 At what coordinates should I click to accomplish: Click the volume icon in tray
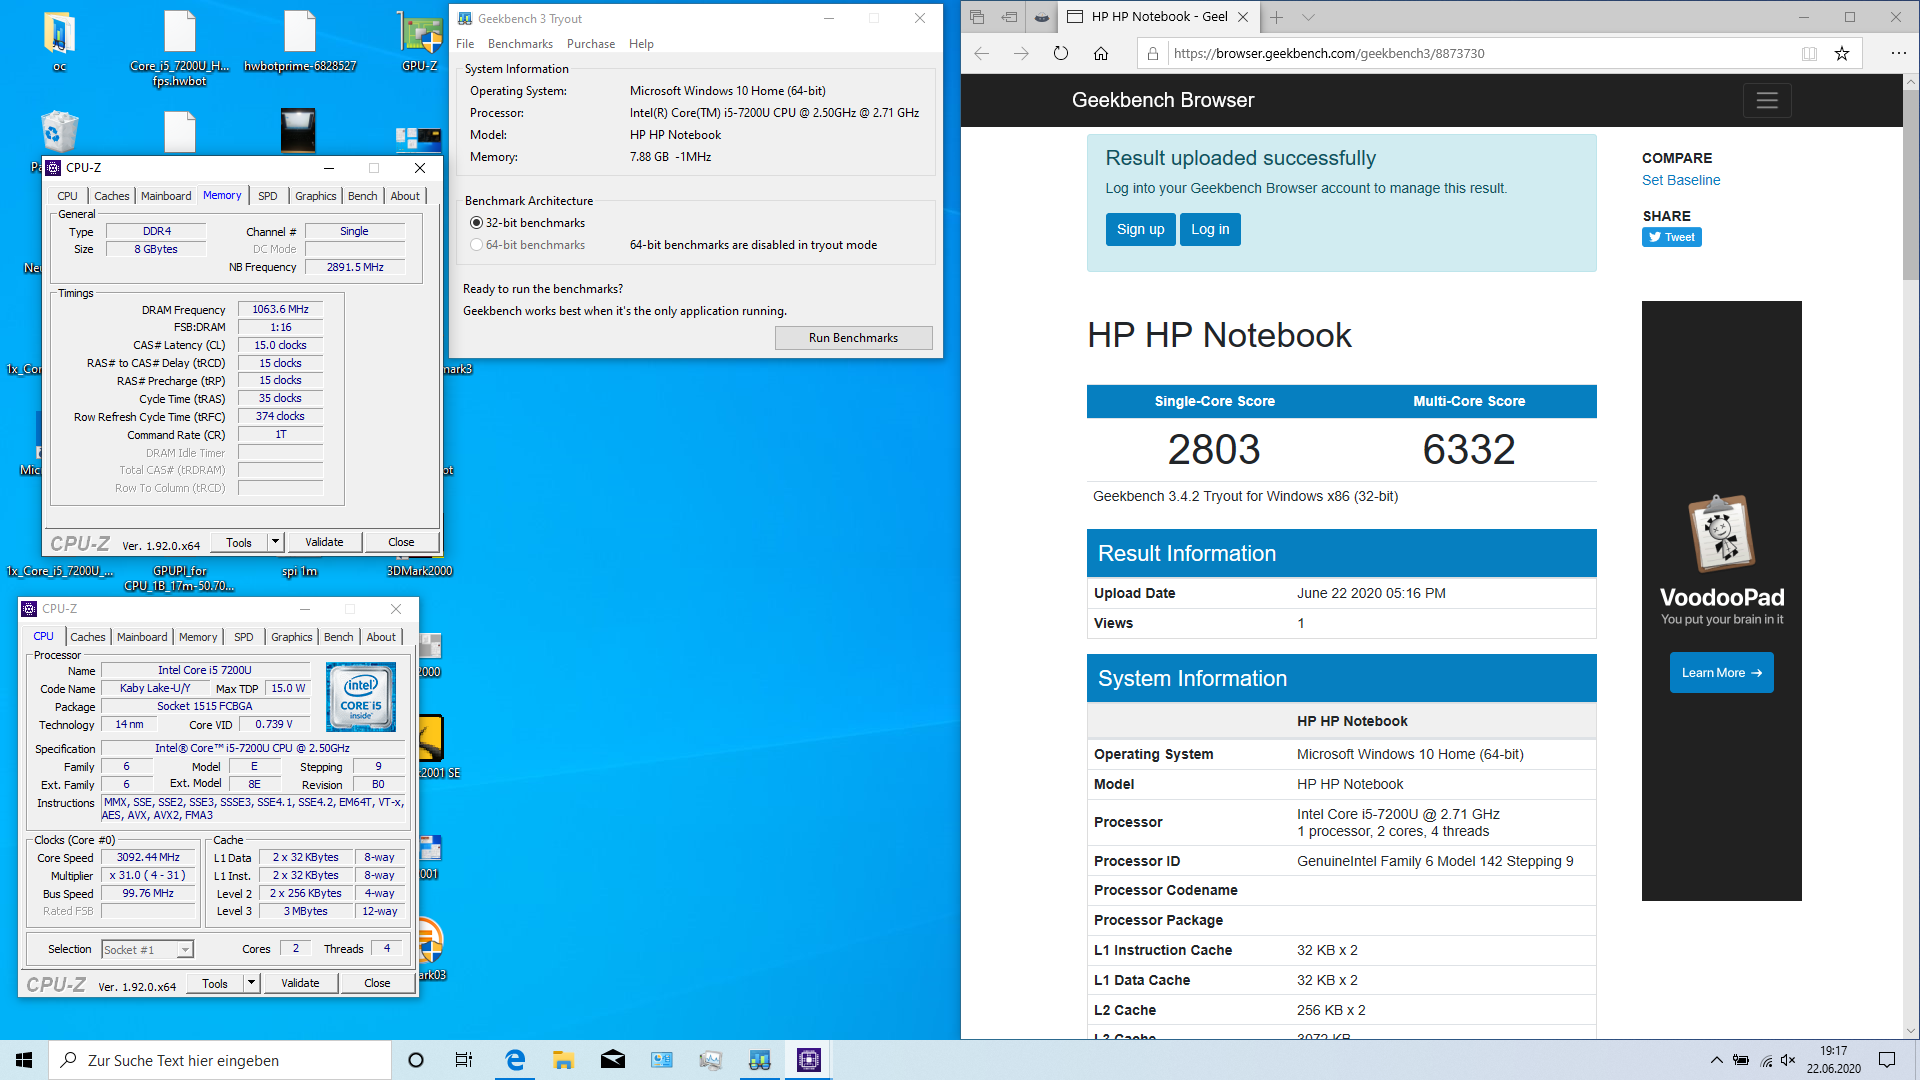[1788, 1060]
